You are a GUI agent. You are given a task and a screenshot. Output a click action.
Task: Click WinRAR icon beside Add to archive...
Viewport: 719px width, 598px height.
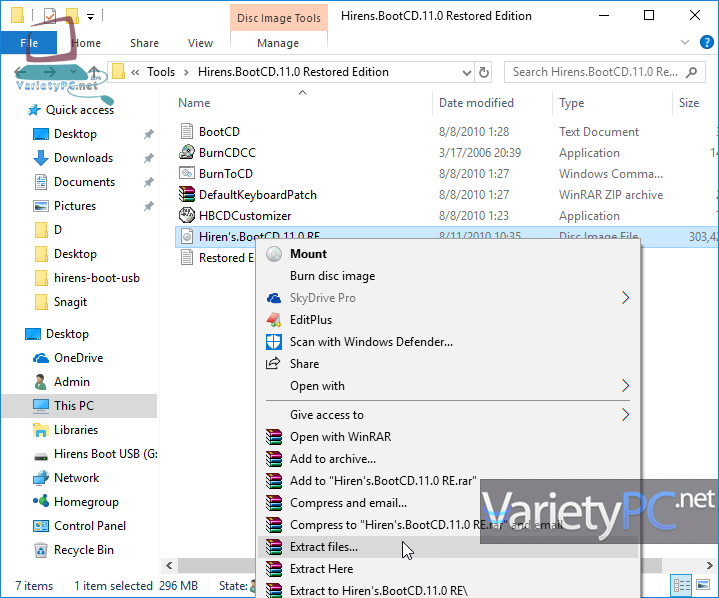tap(274, 459)
